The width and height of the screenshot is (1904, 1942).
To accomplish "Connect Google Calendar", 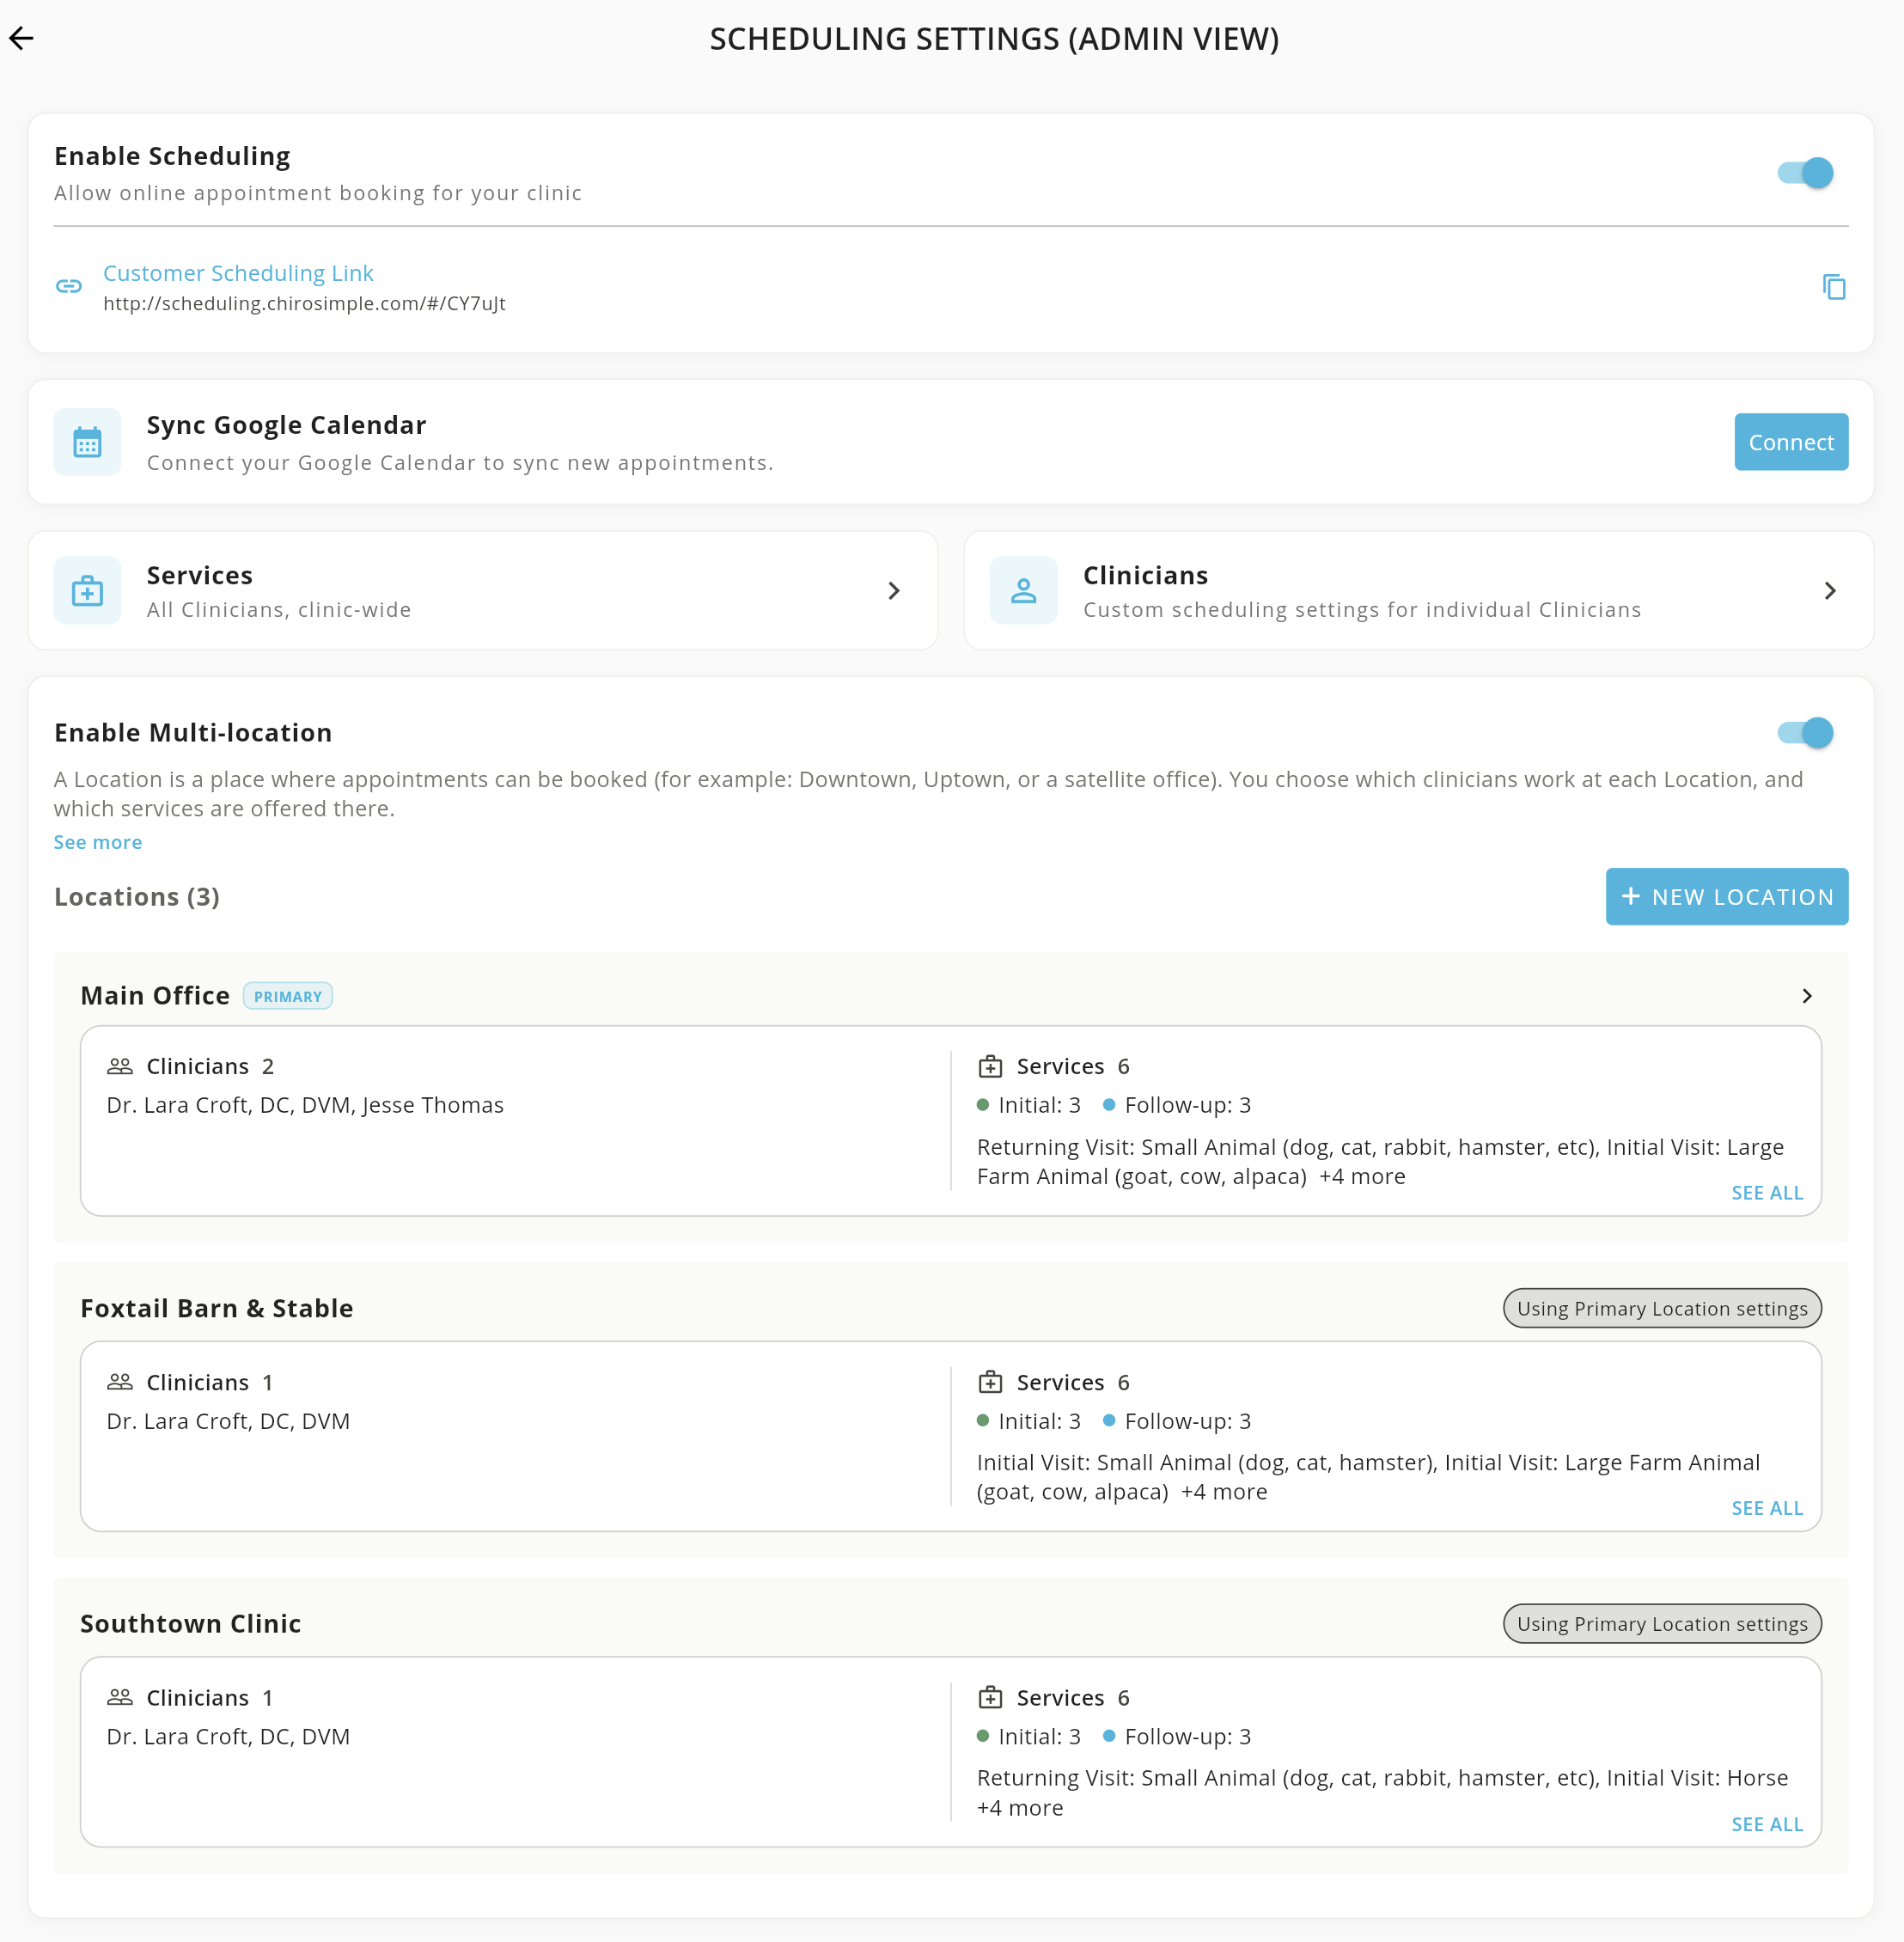I will tap(1790, 442).
